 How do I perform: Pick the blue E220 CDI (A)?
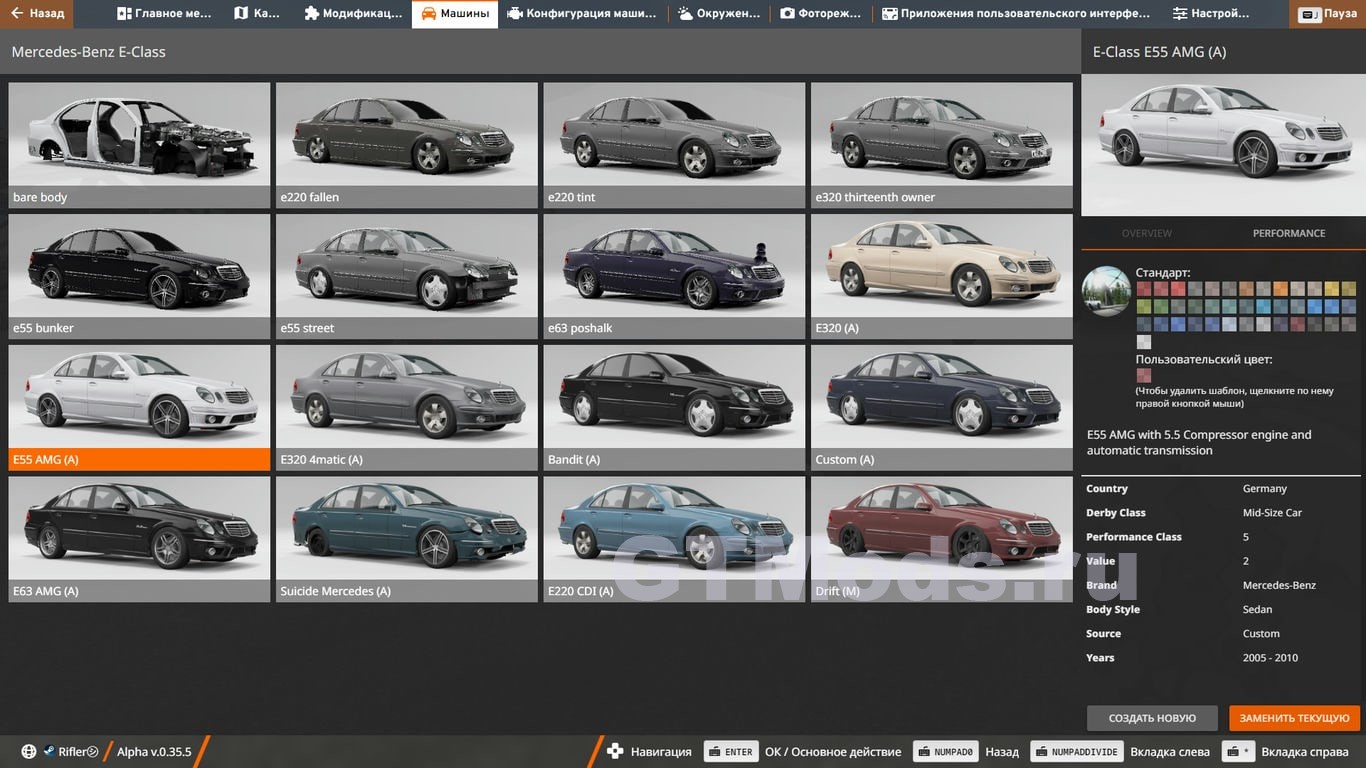[674, 539]
